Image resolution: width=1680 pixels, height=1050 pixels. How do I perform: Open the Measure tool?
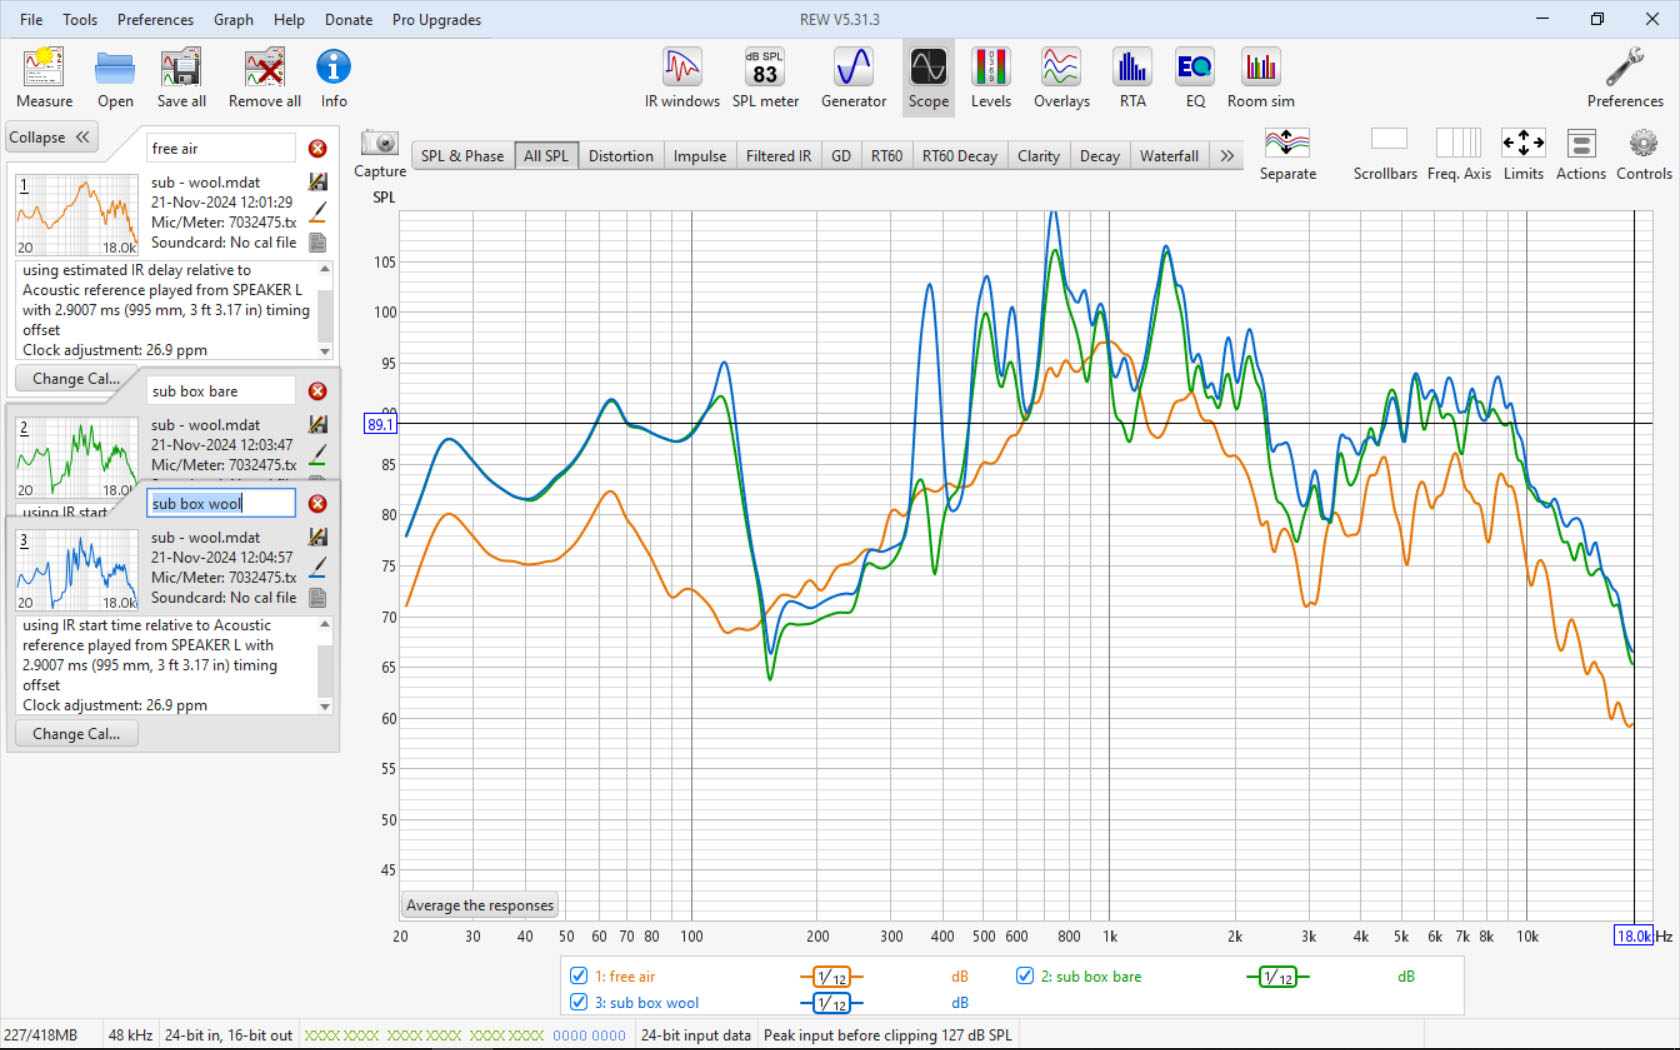point(44,78)
